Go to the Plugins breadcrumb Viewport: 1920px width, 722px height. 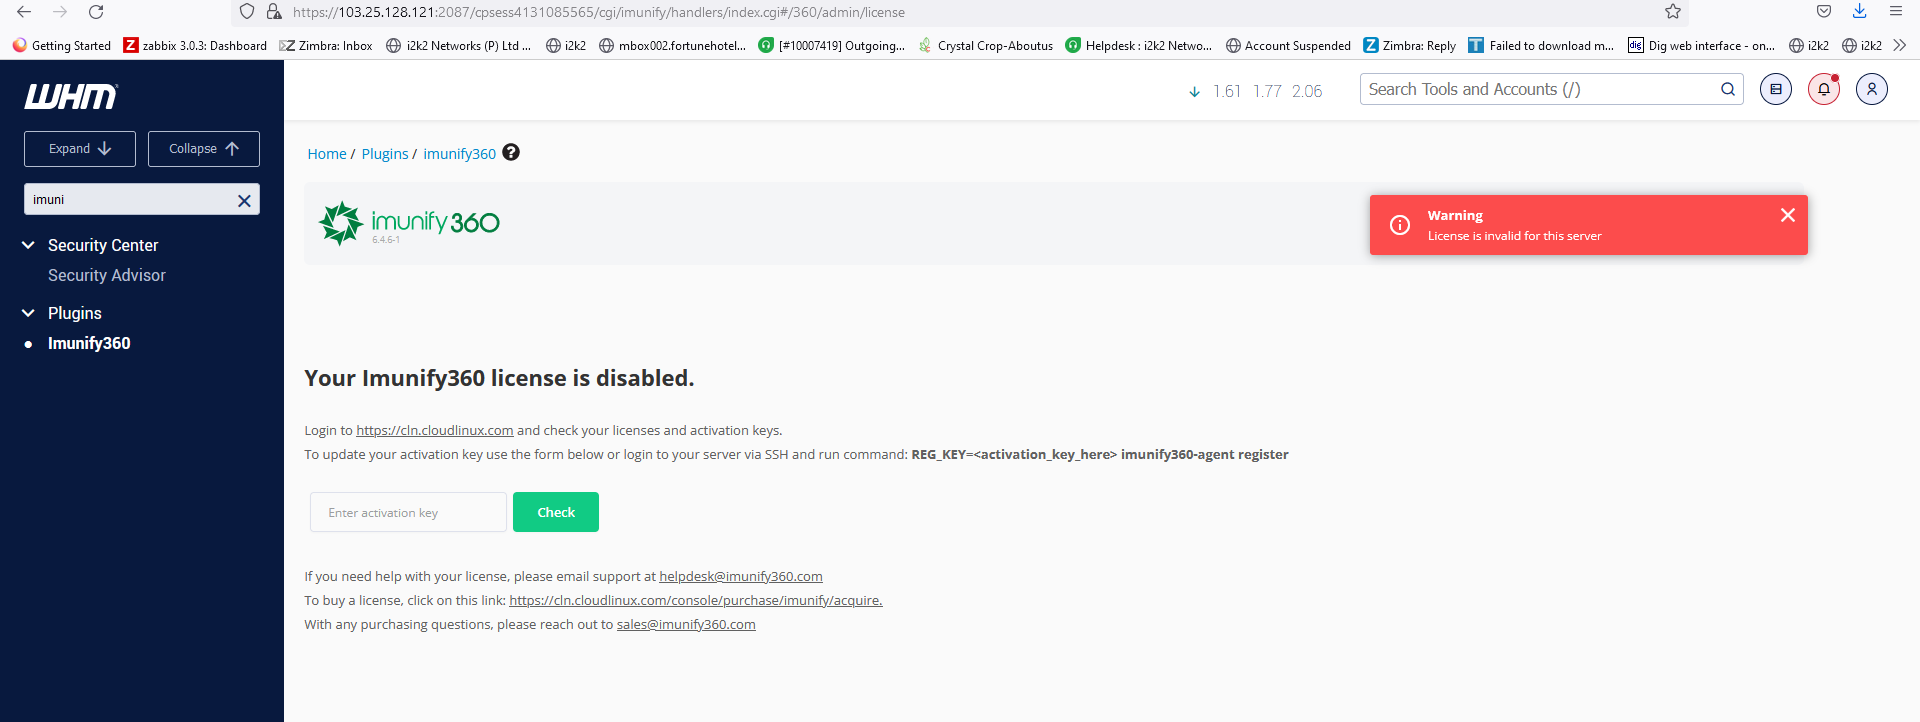click(x=385, y=153)
